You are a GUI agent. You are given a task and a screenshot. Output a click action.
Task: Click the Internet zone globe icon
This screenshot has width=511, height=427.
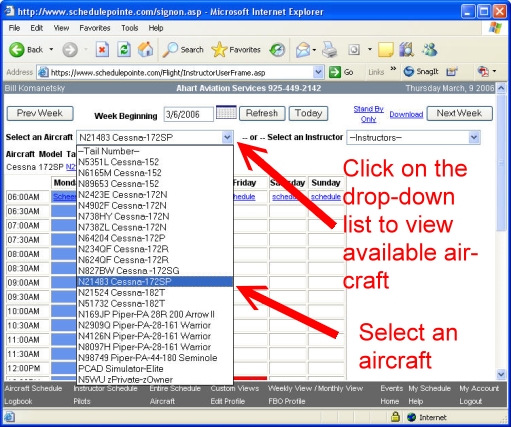[x=411, y=417]
